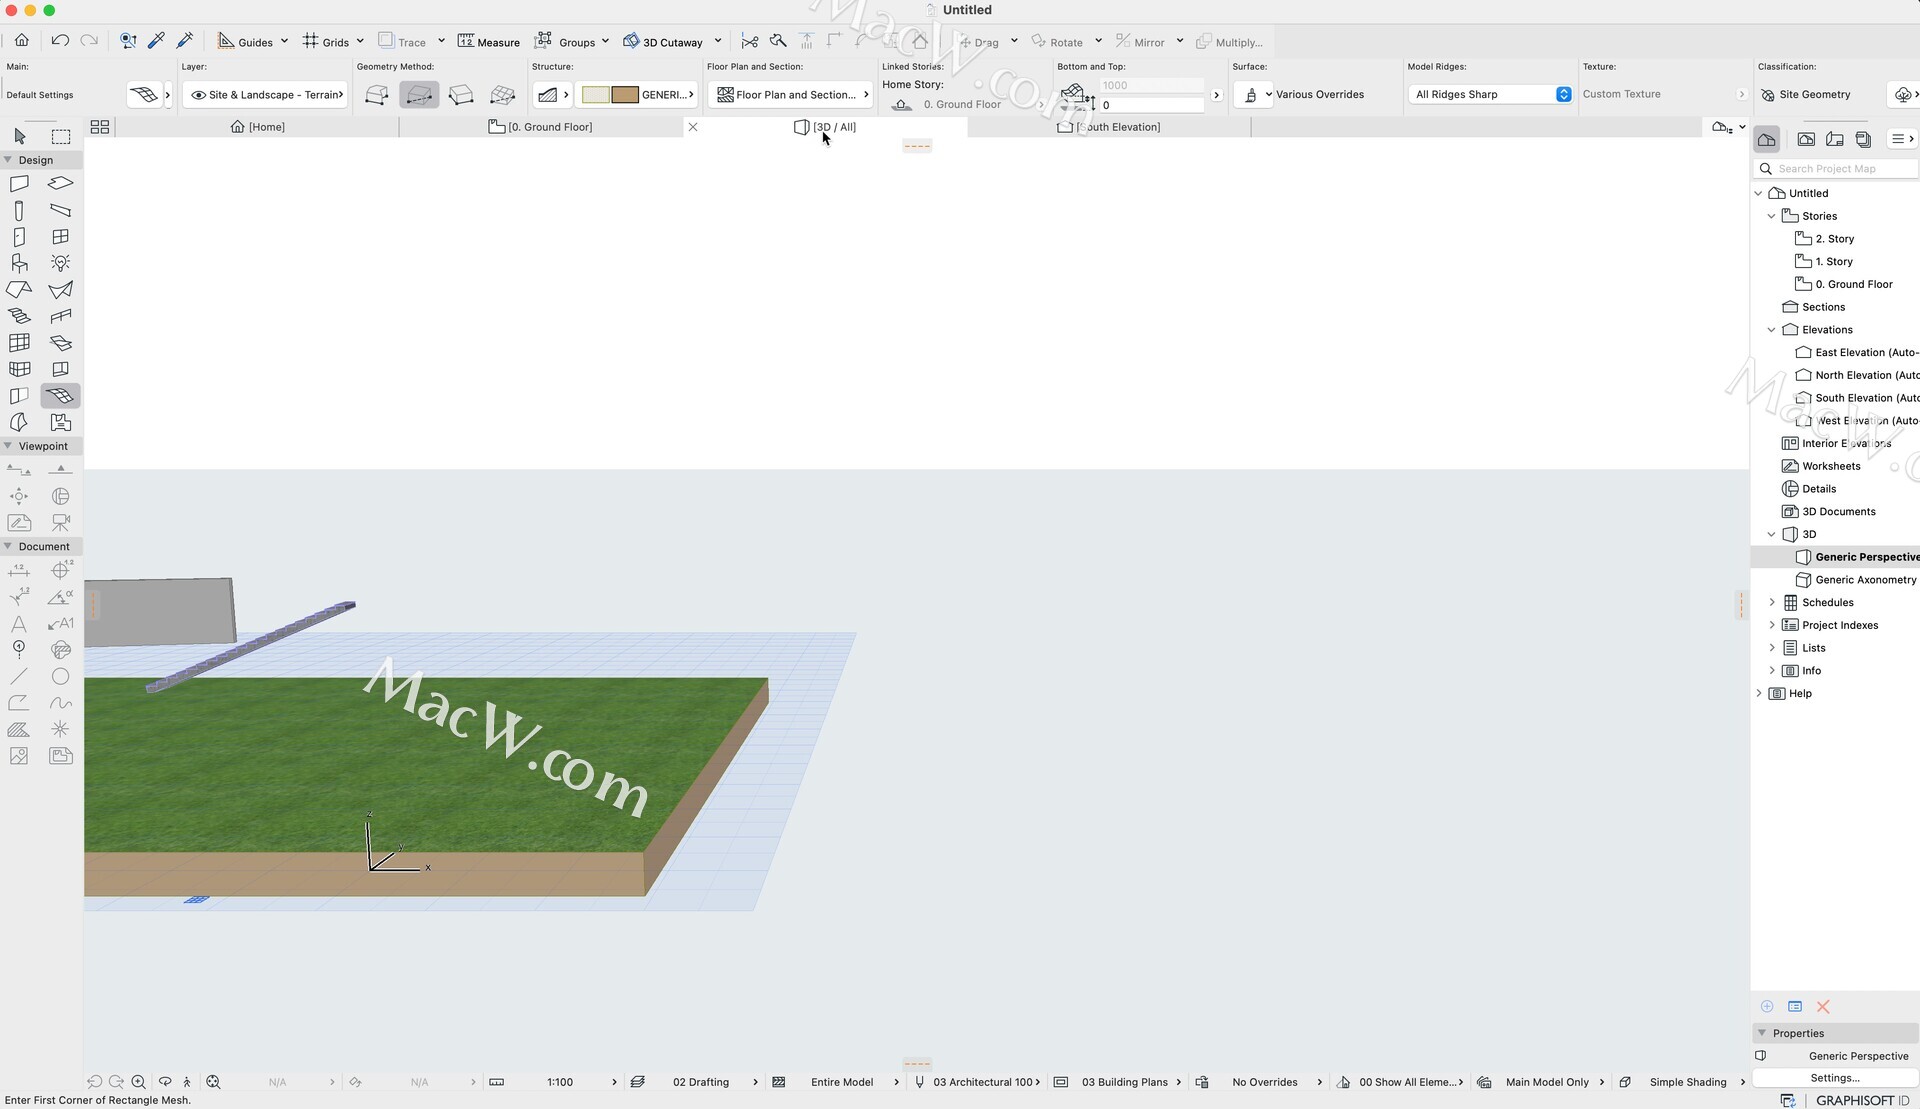Toggle Site & Landscape layer visibility eye
The width and height of the screenshot is (1920, 1109).
tap(198, 95)
